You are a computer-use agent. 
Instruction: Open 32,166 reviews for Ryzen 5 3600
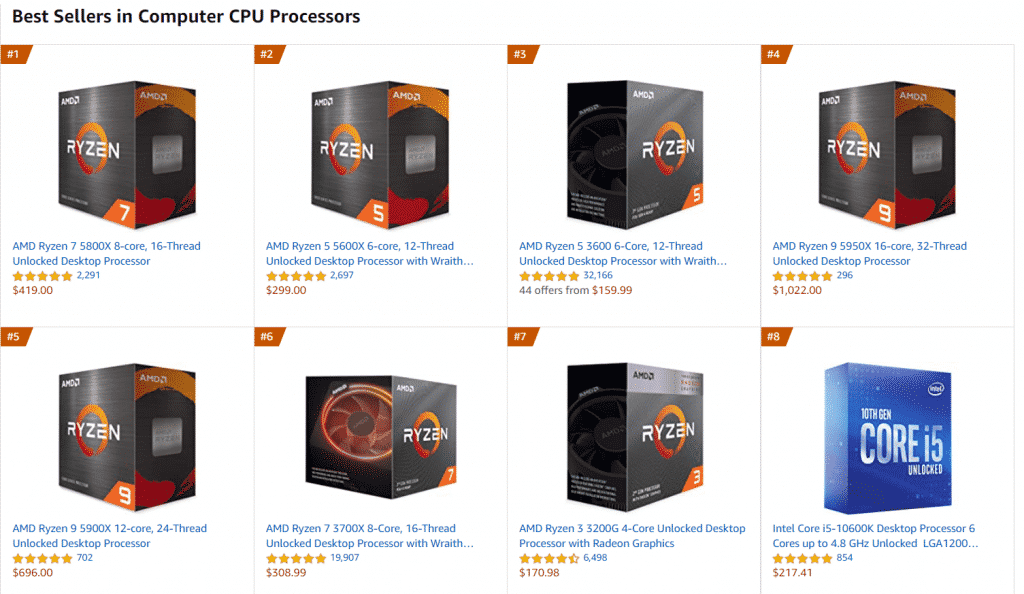[598, 275]
